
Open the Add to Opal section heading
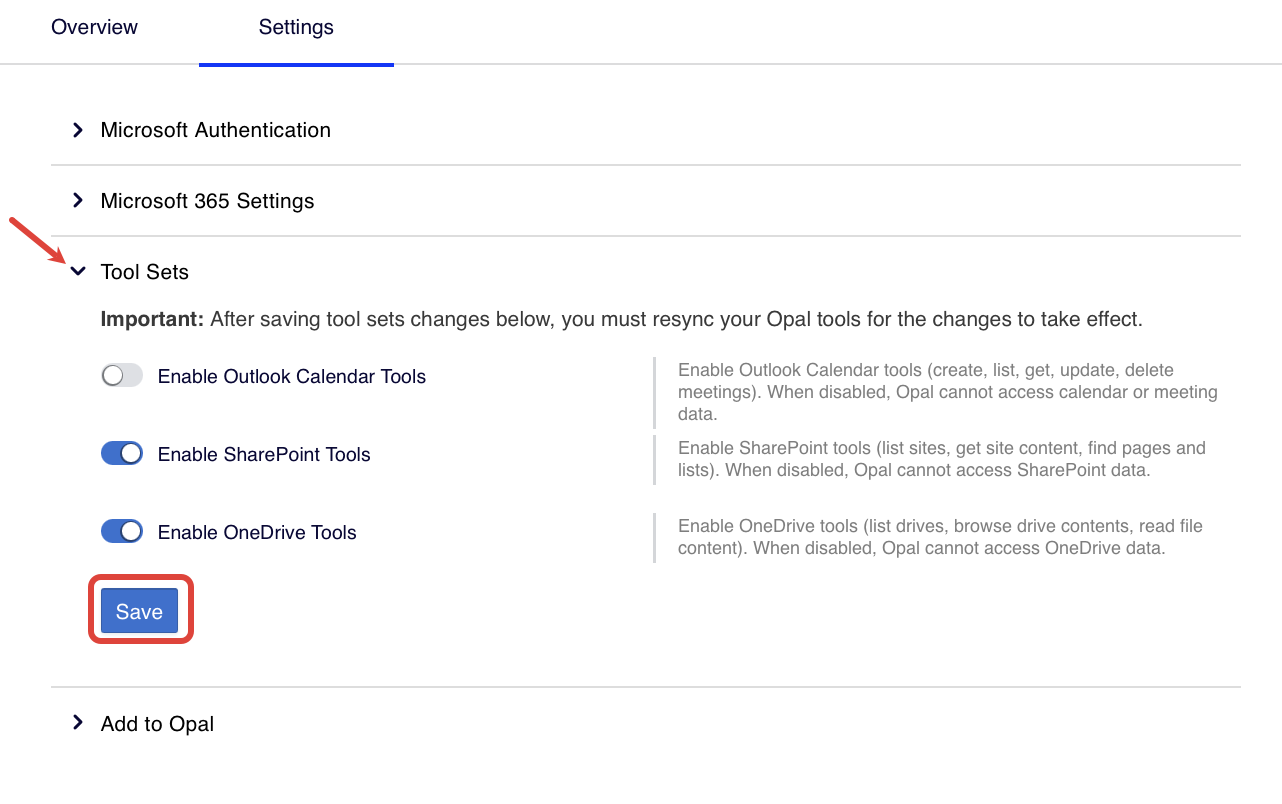(x=157, y=724)
